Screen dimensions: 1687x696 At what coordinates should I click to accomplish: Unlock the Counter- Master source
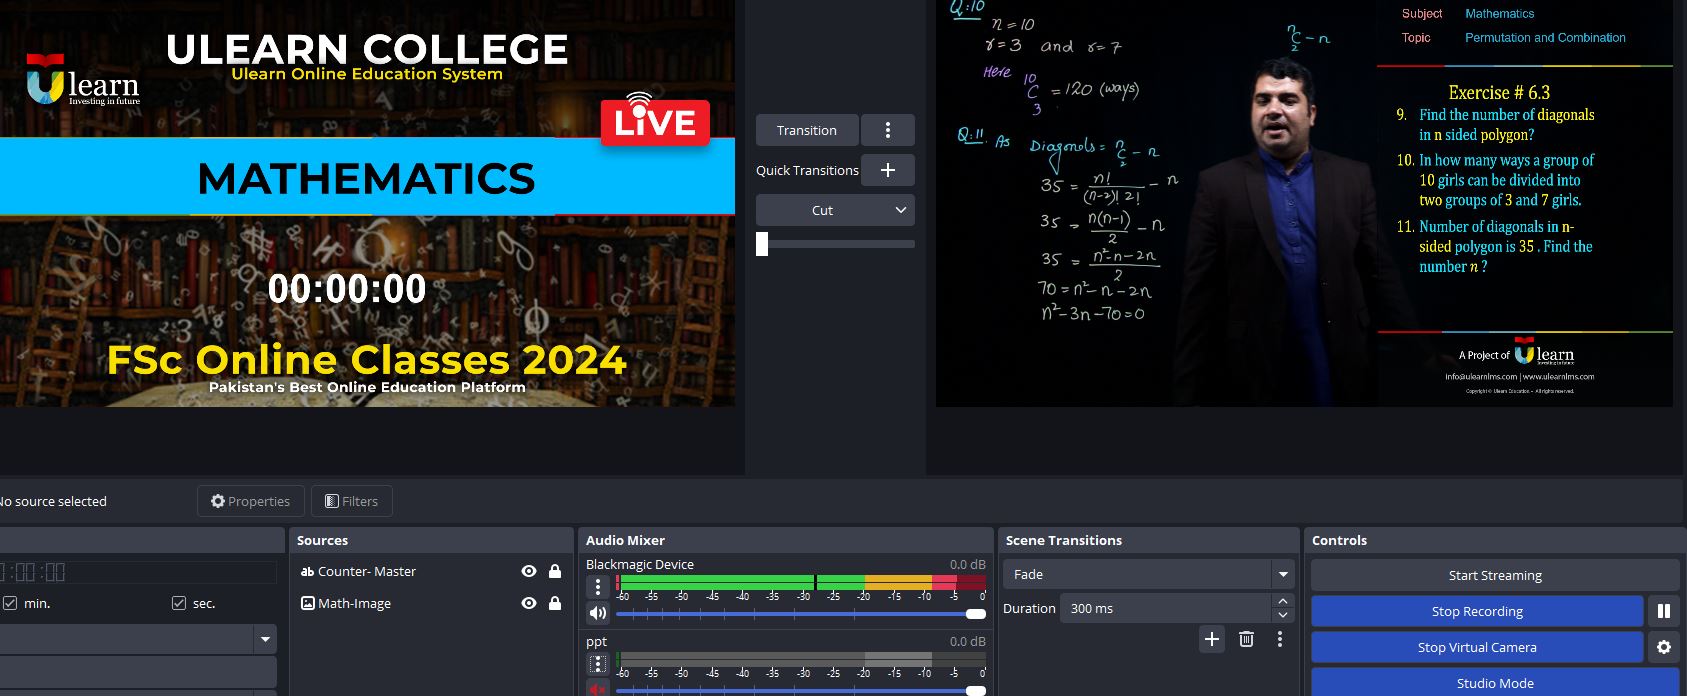[555, 571]
